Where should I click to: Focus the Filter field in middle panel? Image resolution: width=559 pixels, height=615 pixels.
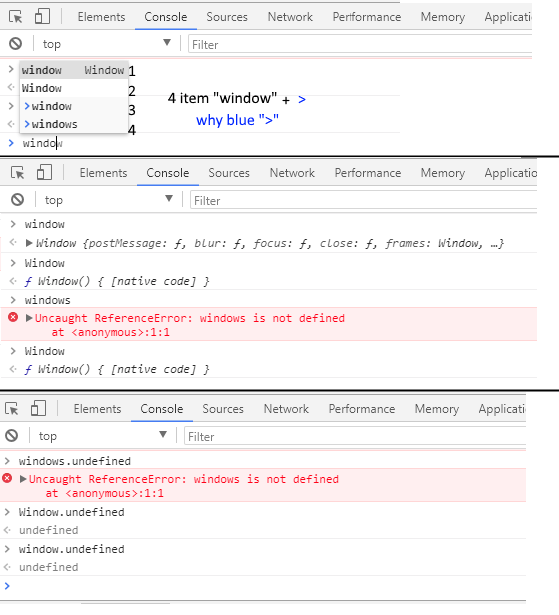[363, 200]
